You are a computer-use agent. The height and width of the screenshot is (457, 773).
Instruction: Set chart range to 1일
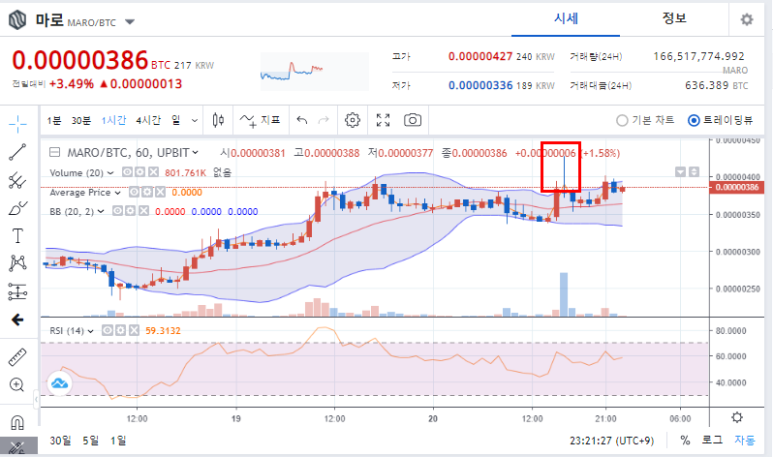[118, 440]
